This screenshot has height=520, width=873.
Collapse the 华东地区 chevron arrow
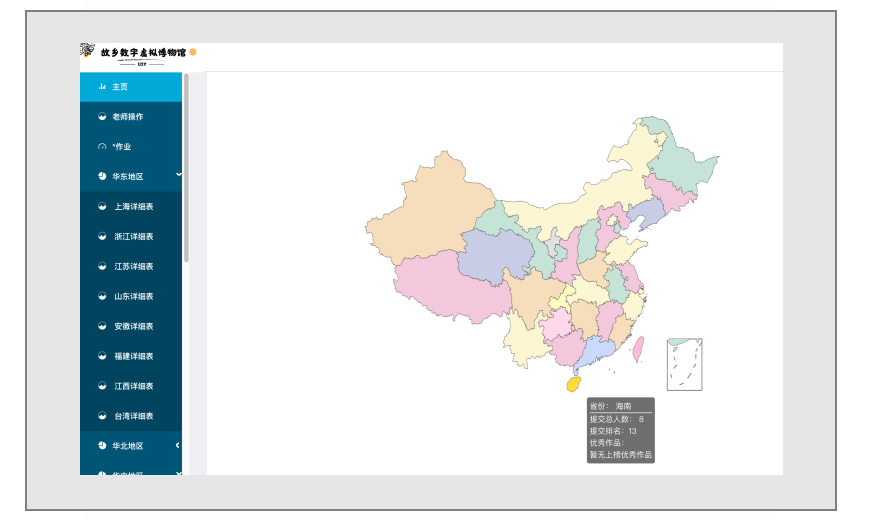[x=178, y=175]
